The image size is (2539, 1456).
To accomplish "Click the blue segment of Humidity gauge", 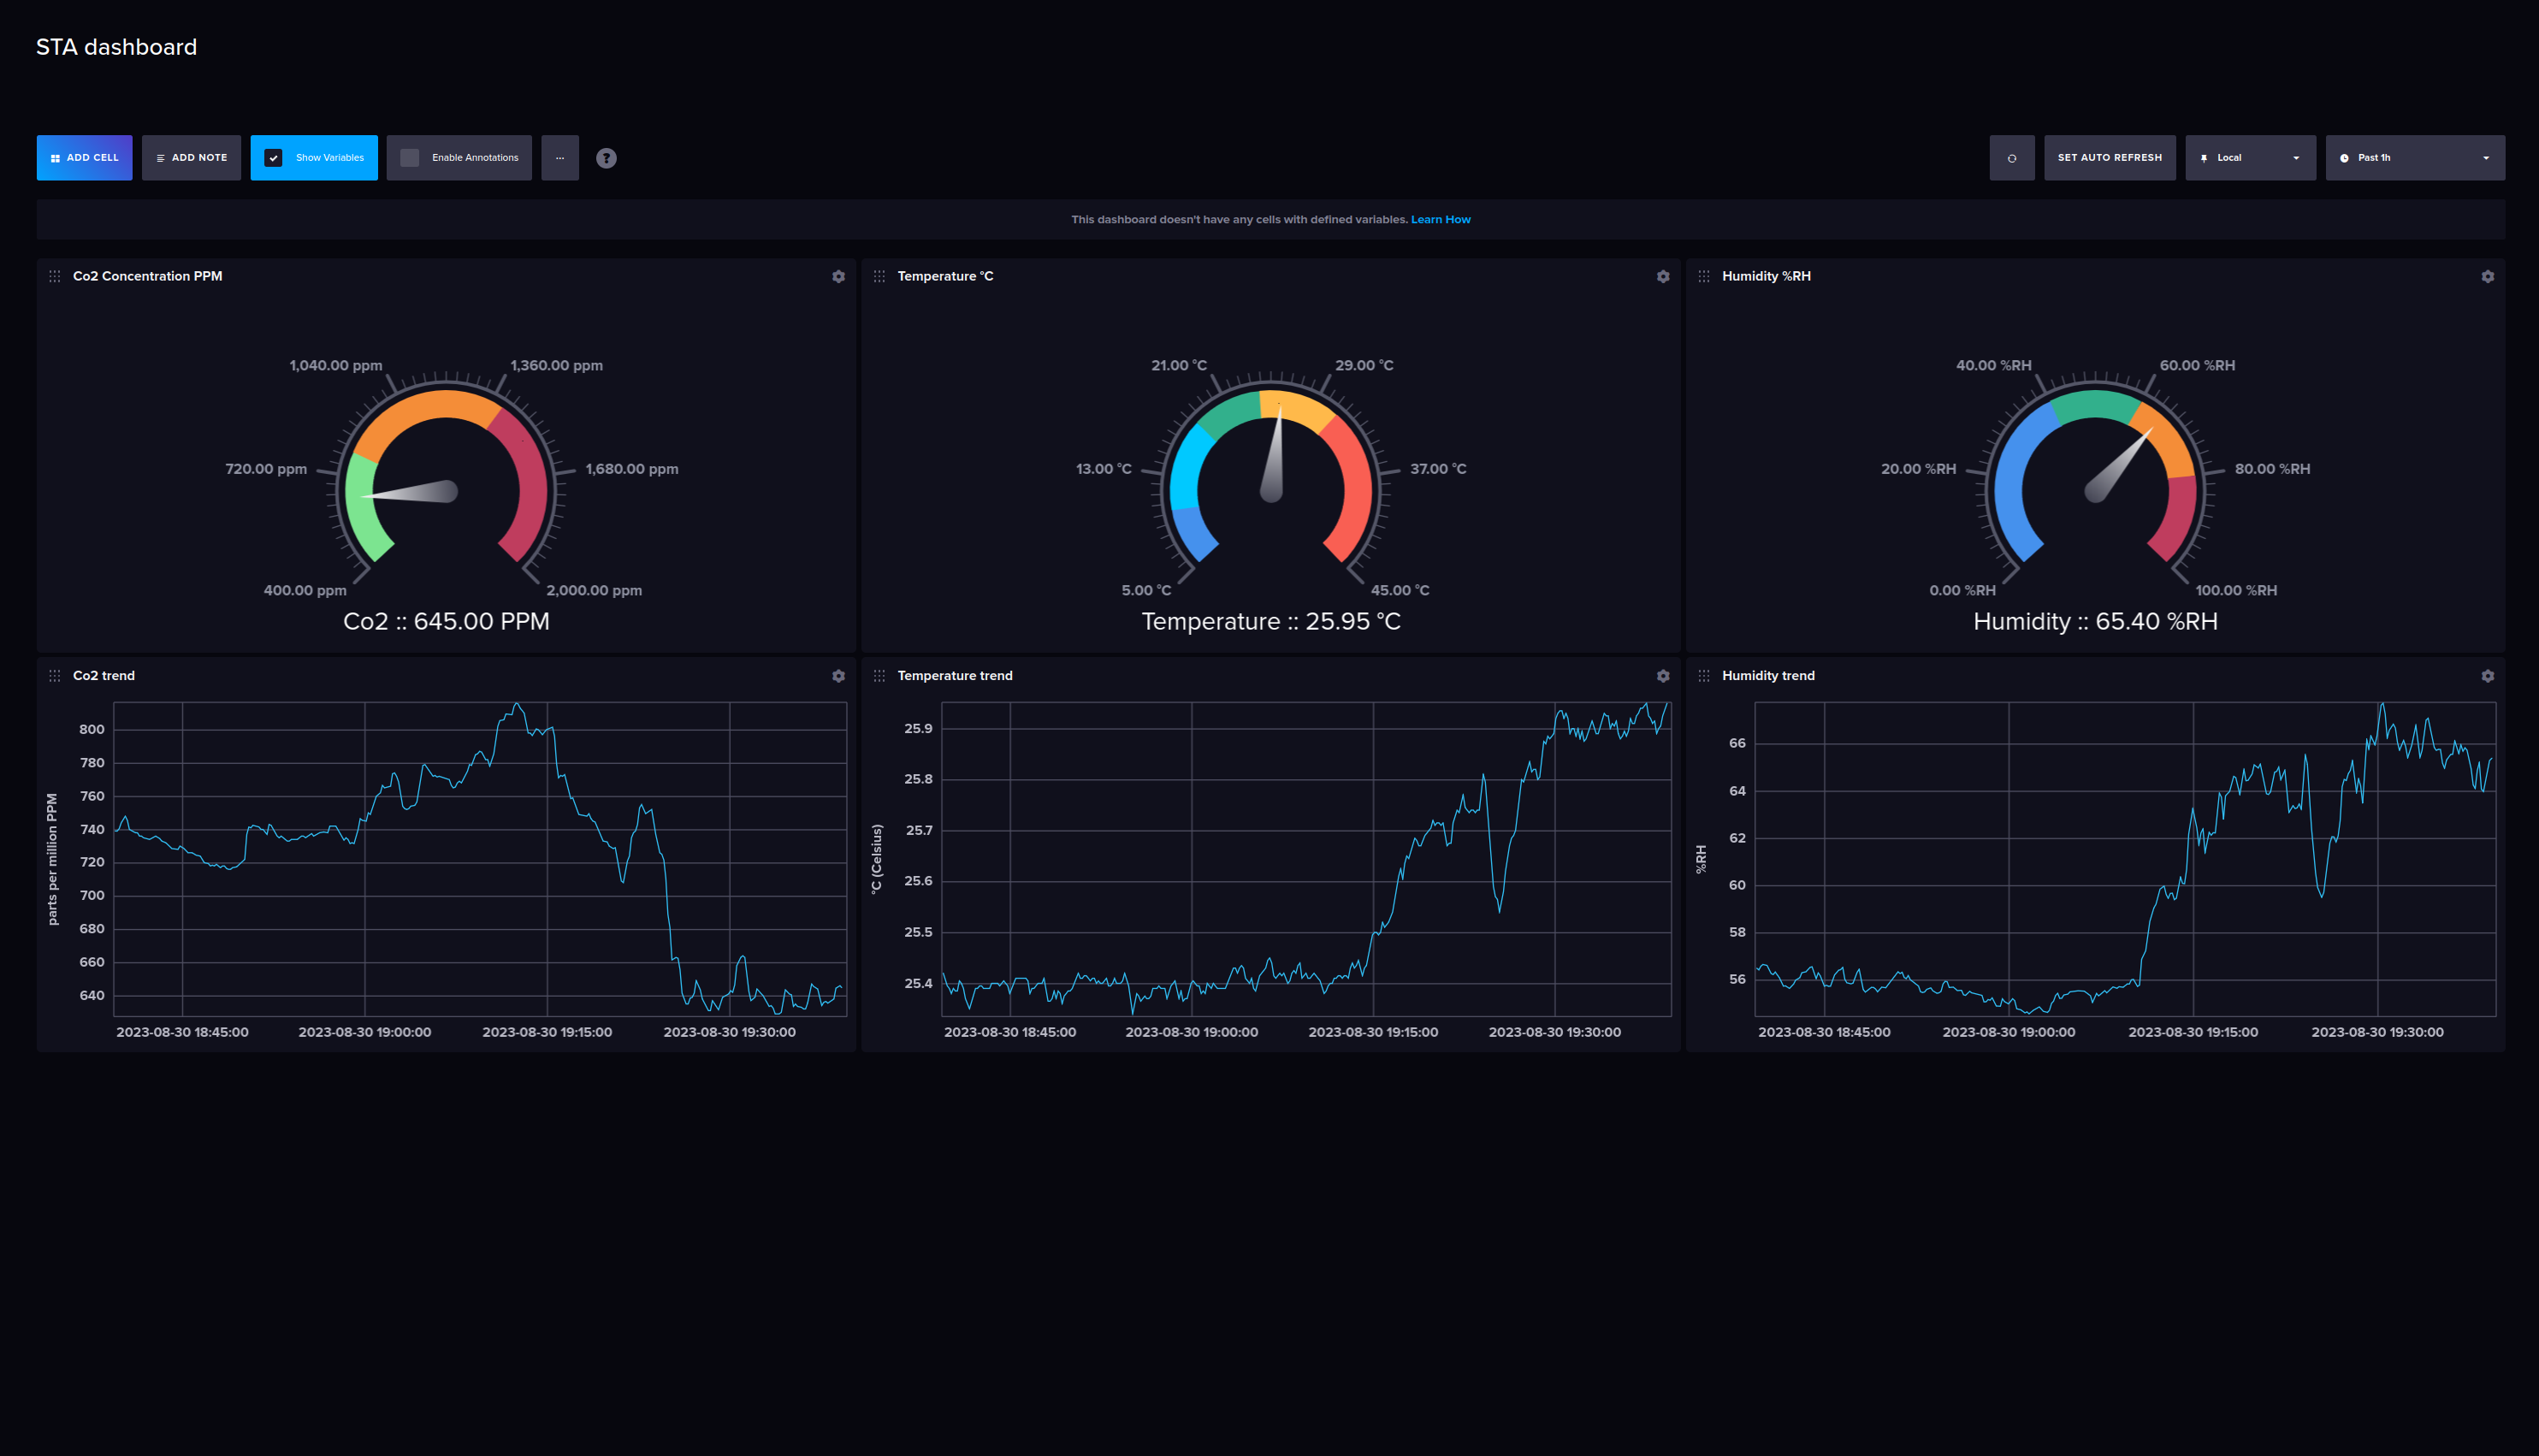I will [2012, 480].
